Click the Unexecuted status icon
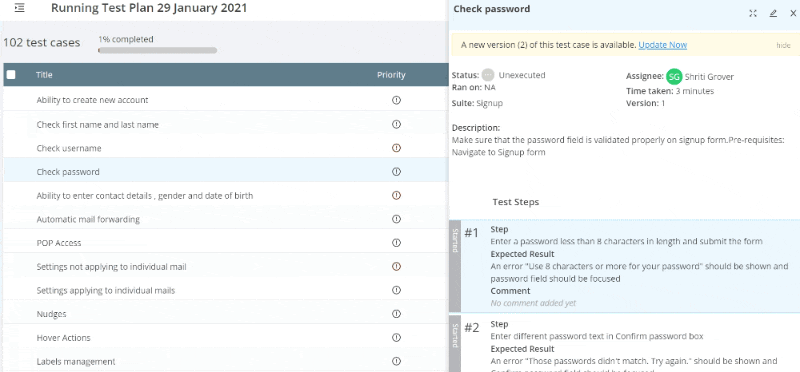800x372 pixels. point(488,75)
